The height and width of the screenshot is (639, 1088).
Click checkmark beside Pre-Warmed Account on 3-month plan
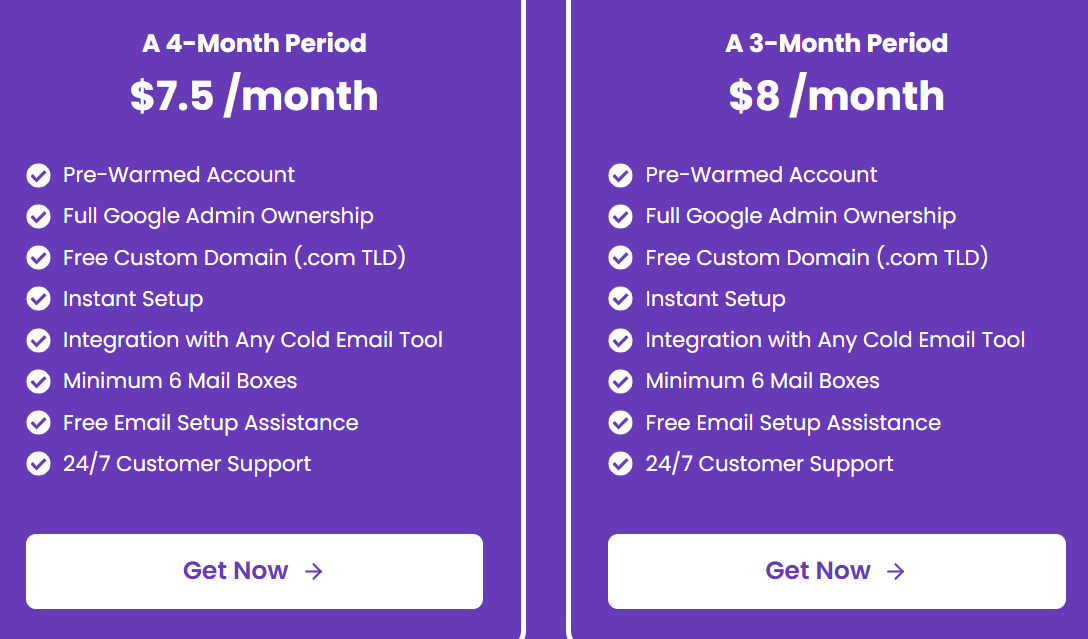pyautogui.click(x=620, y=175)
